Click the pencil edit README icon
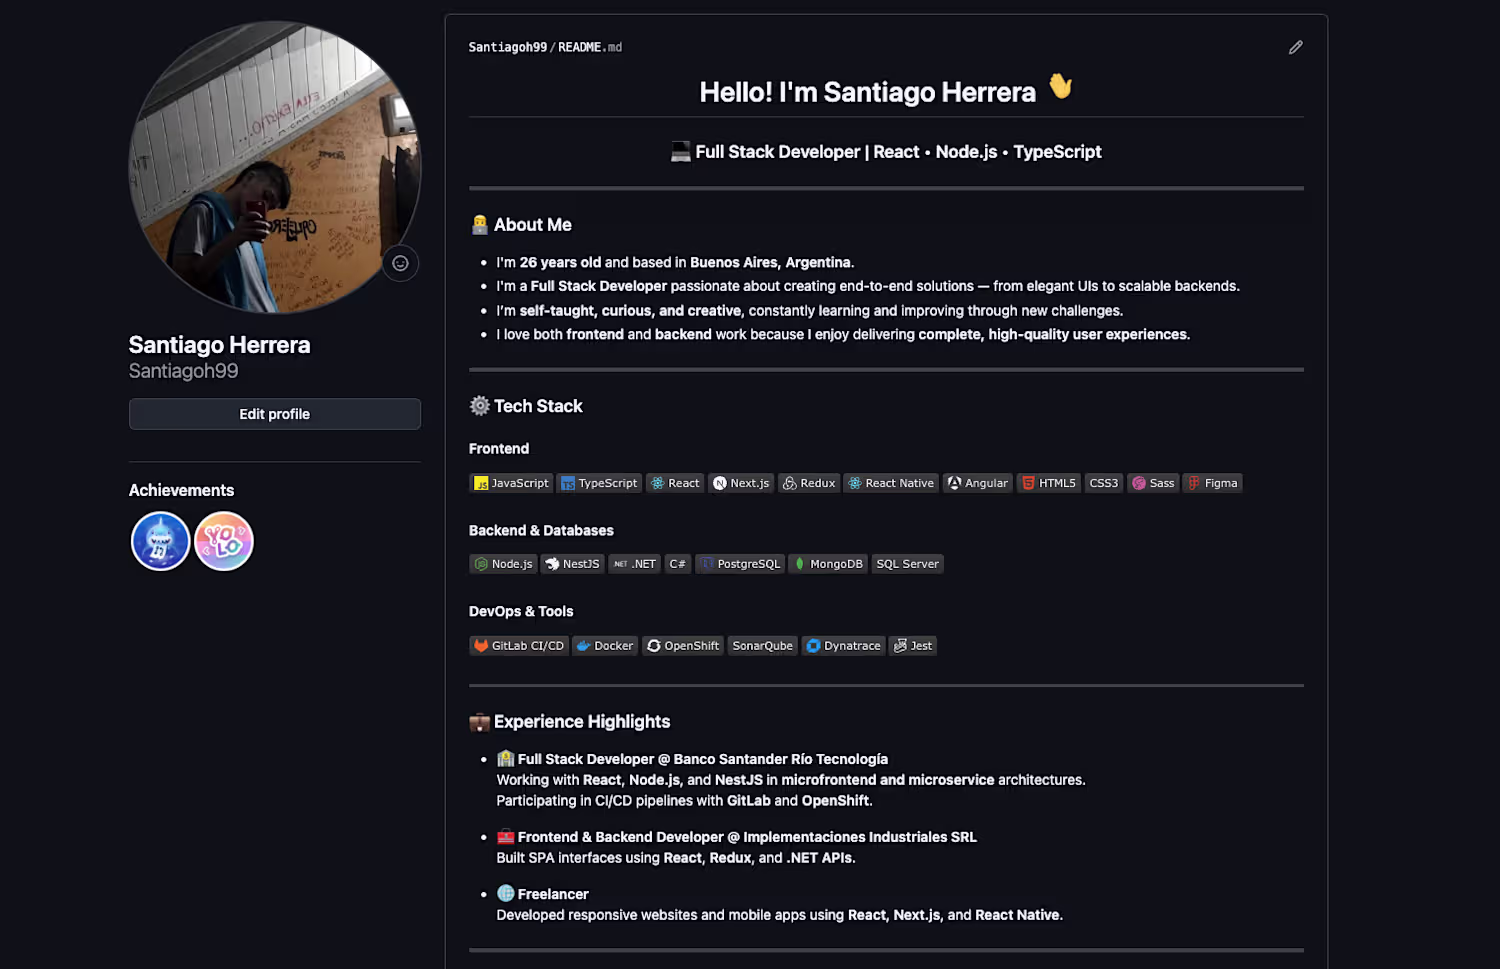This screenshot has width=1500, height=969. click(1295, 47)
